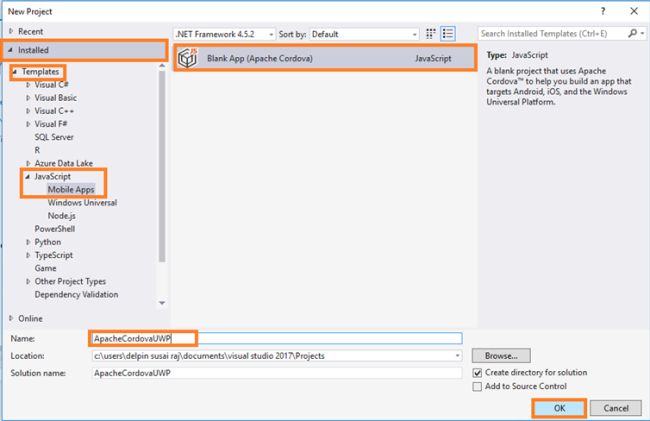Screen dimensions: 650x421
Task: Select Windows Universal under JavaScript
Action: [82, 203]
